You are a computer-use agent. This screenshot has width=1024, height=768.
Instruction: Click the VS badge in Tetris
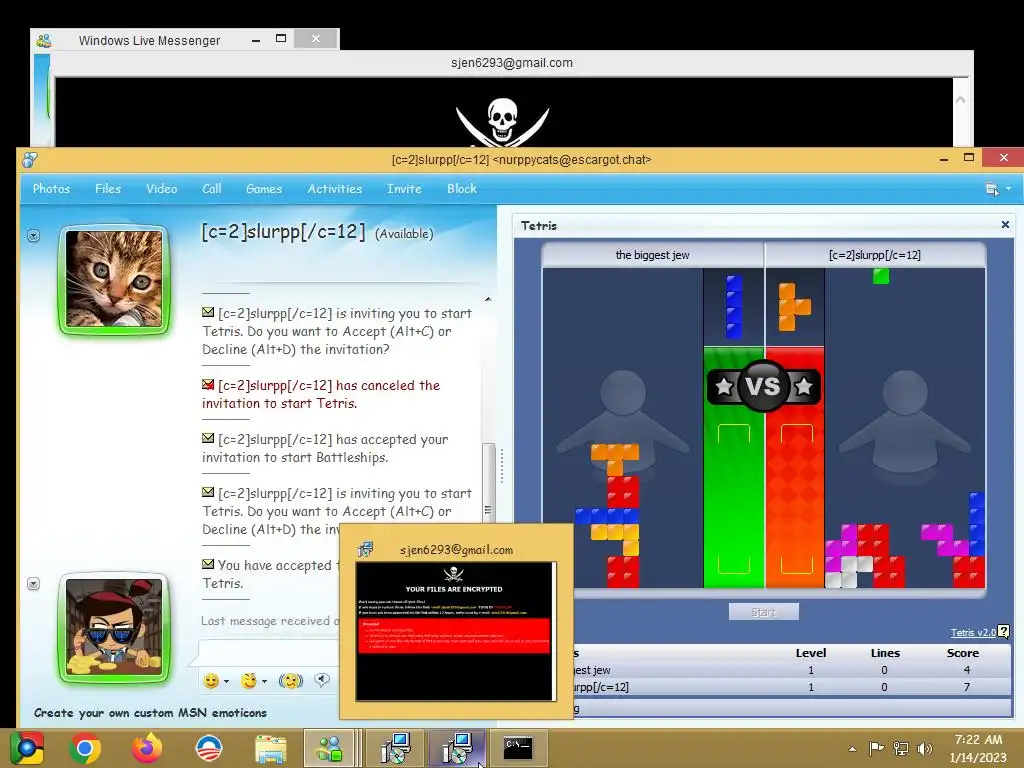(763, 386)
